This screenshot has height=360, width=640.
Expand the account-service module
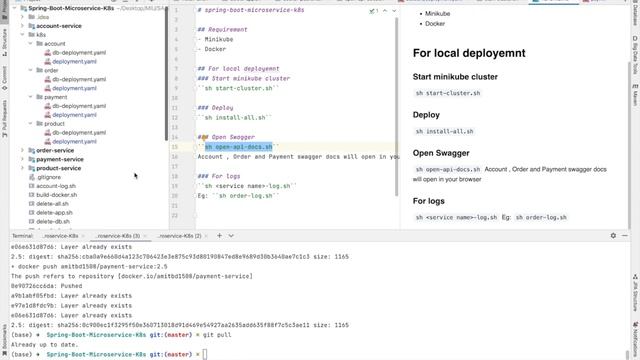pos(22,26)
